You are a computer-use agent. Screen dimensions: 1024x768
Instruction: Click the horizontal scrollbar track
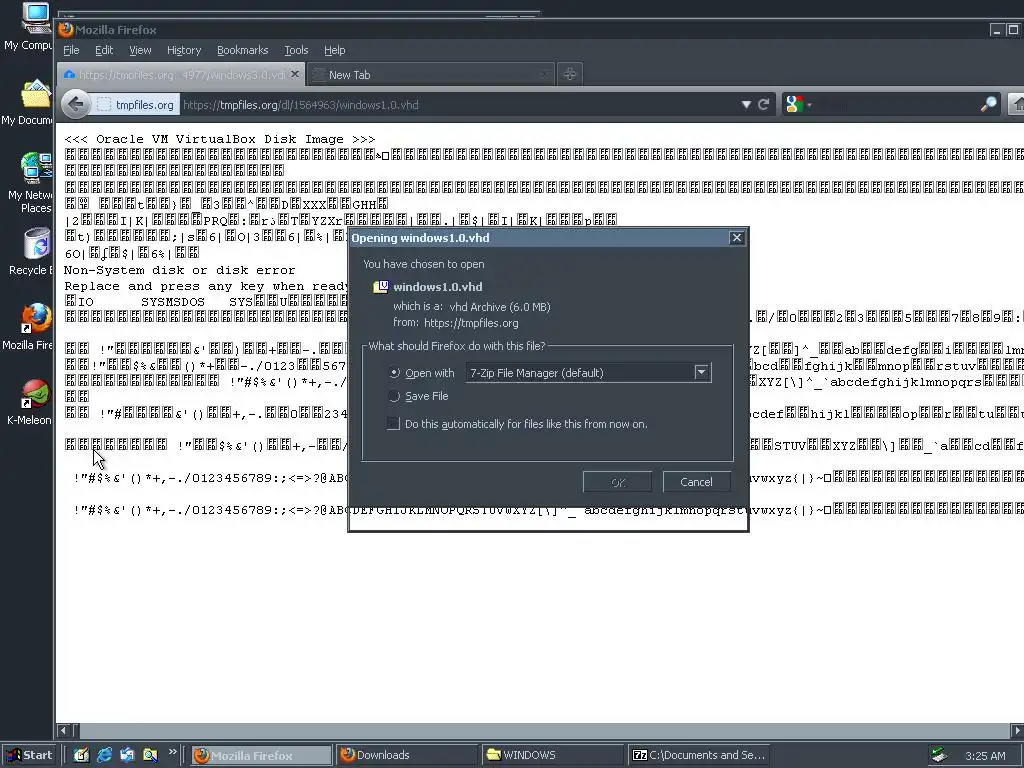point(544,730)
